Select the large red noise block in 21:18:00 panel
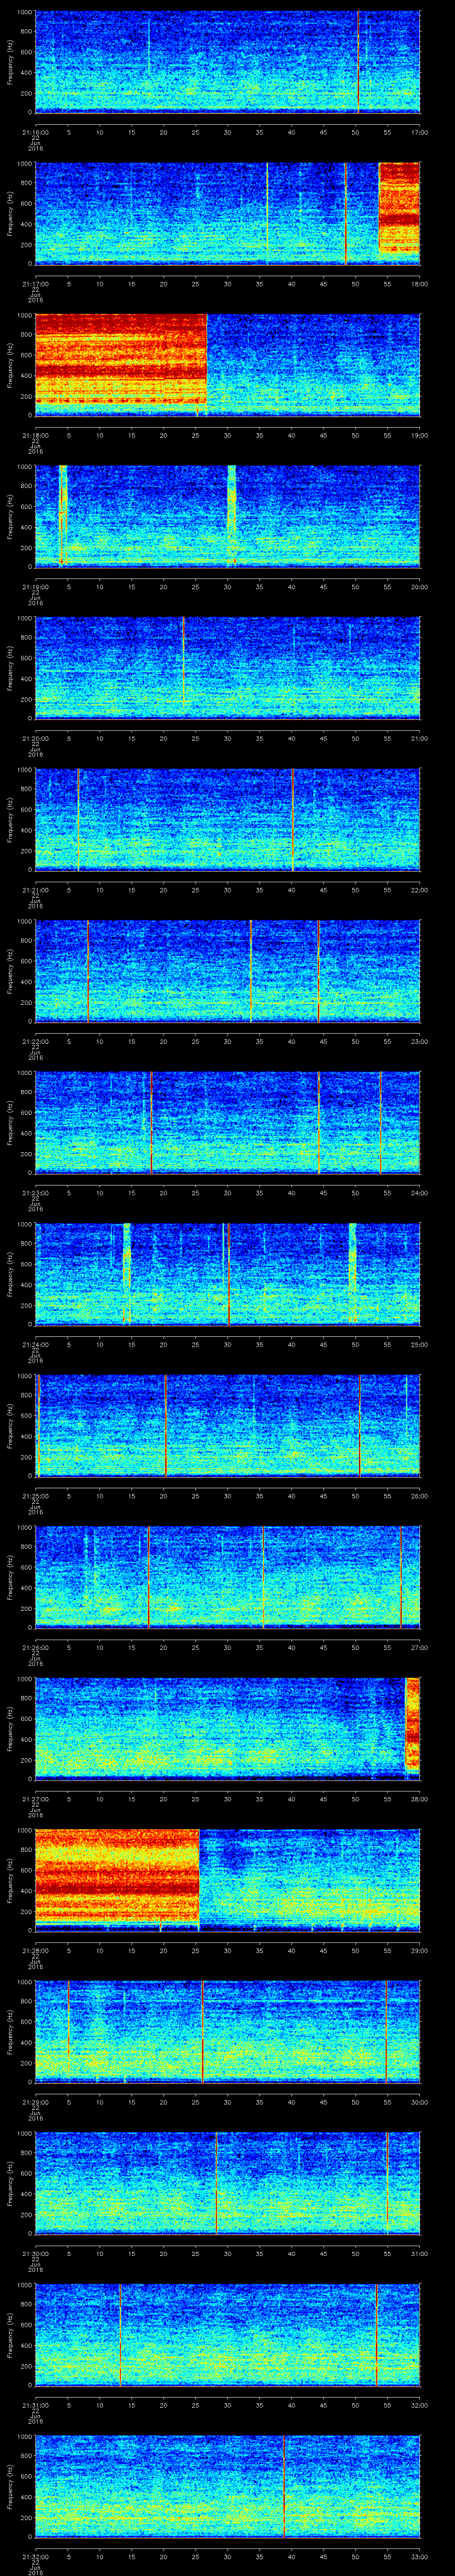Image resolution: width=455 pixels, height=2576 pixels. point(120,360)
